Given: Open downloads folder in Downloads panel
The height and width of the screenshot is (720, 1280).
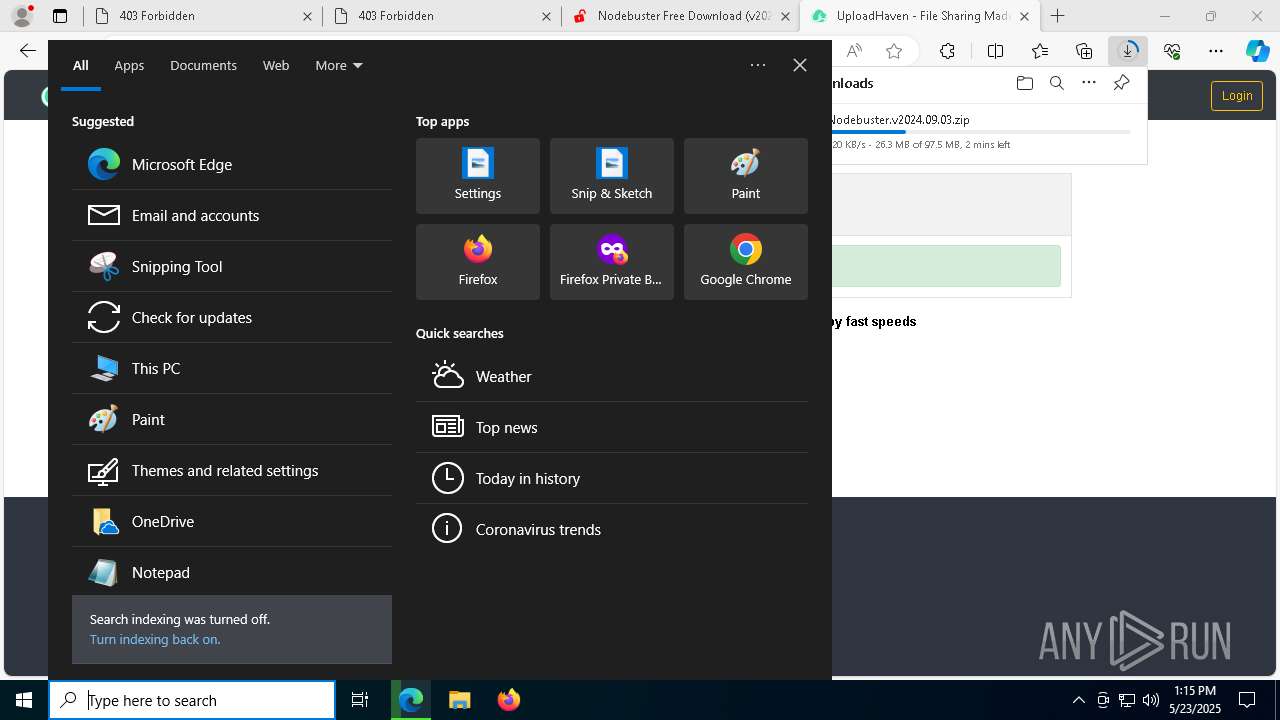Looking at the screenshot, I should tap(1024, 83).
